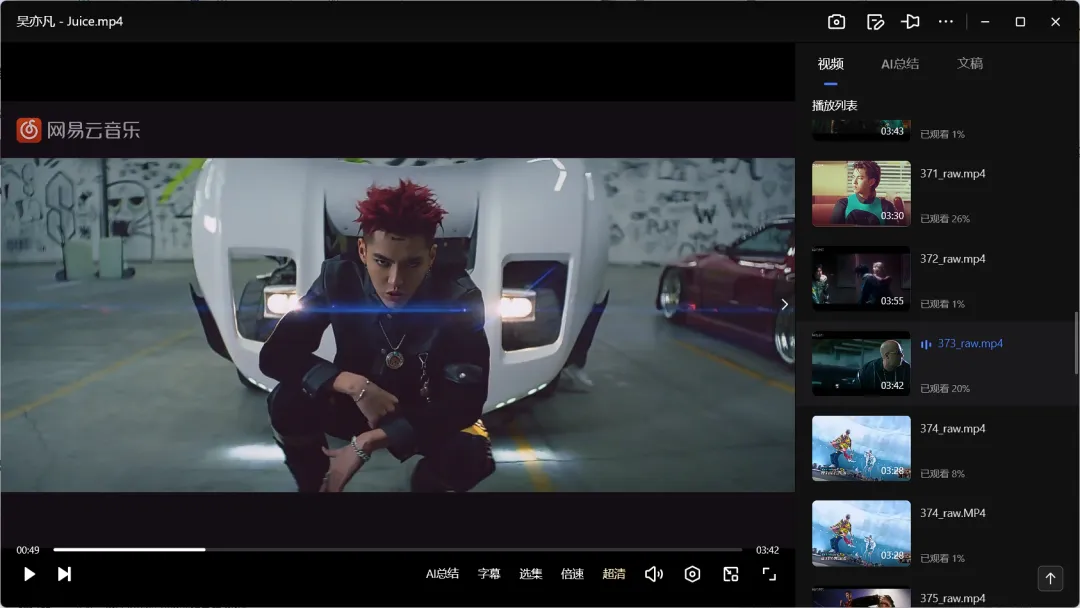1080x608 pixels.
Task: Click the 已观看 8% watched label
Action: pyautogui.click(x=942, y=474)
